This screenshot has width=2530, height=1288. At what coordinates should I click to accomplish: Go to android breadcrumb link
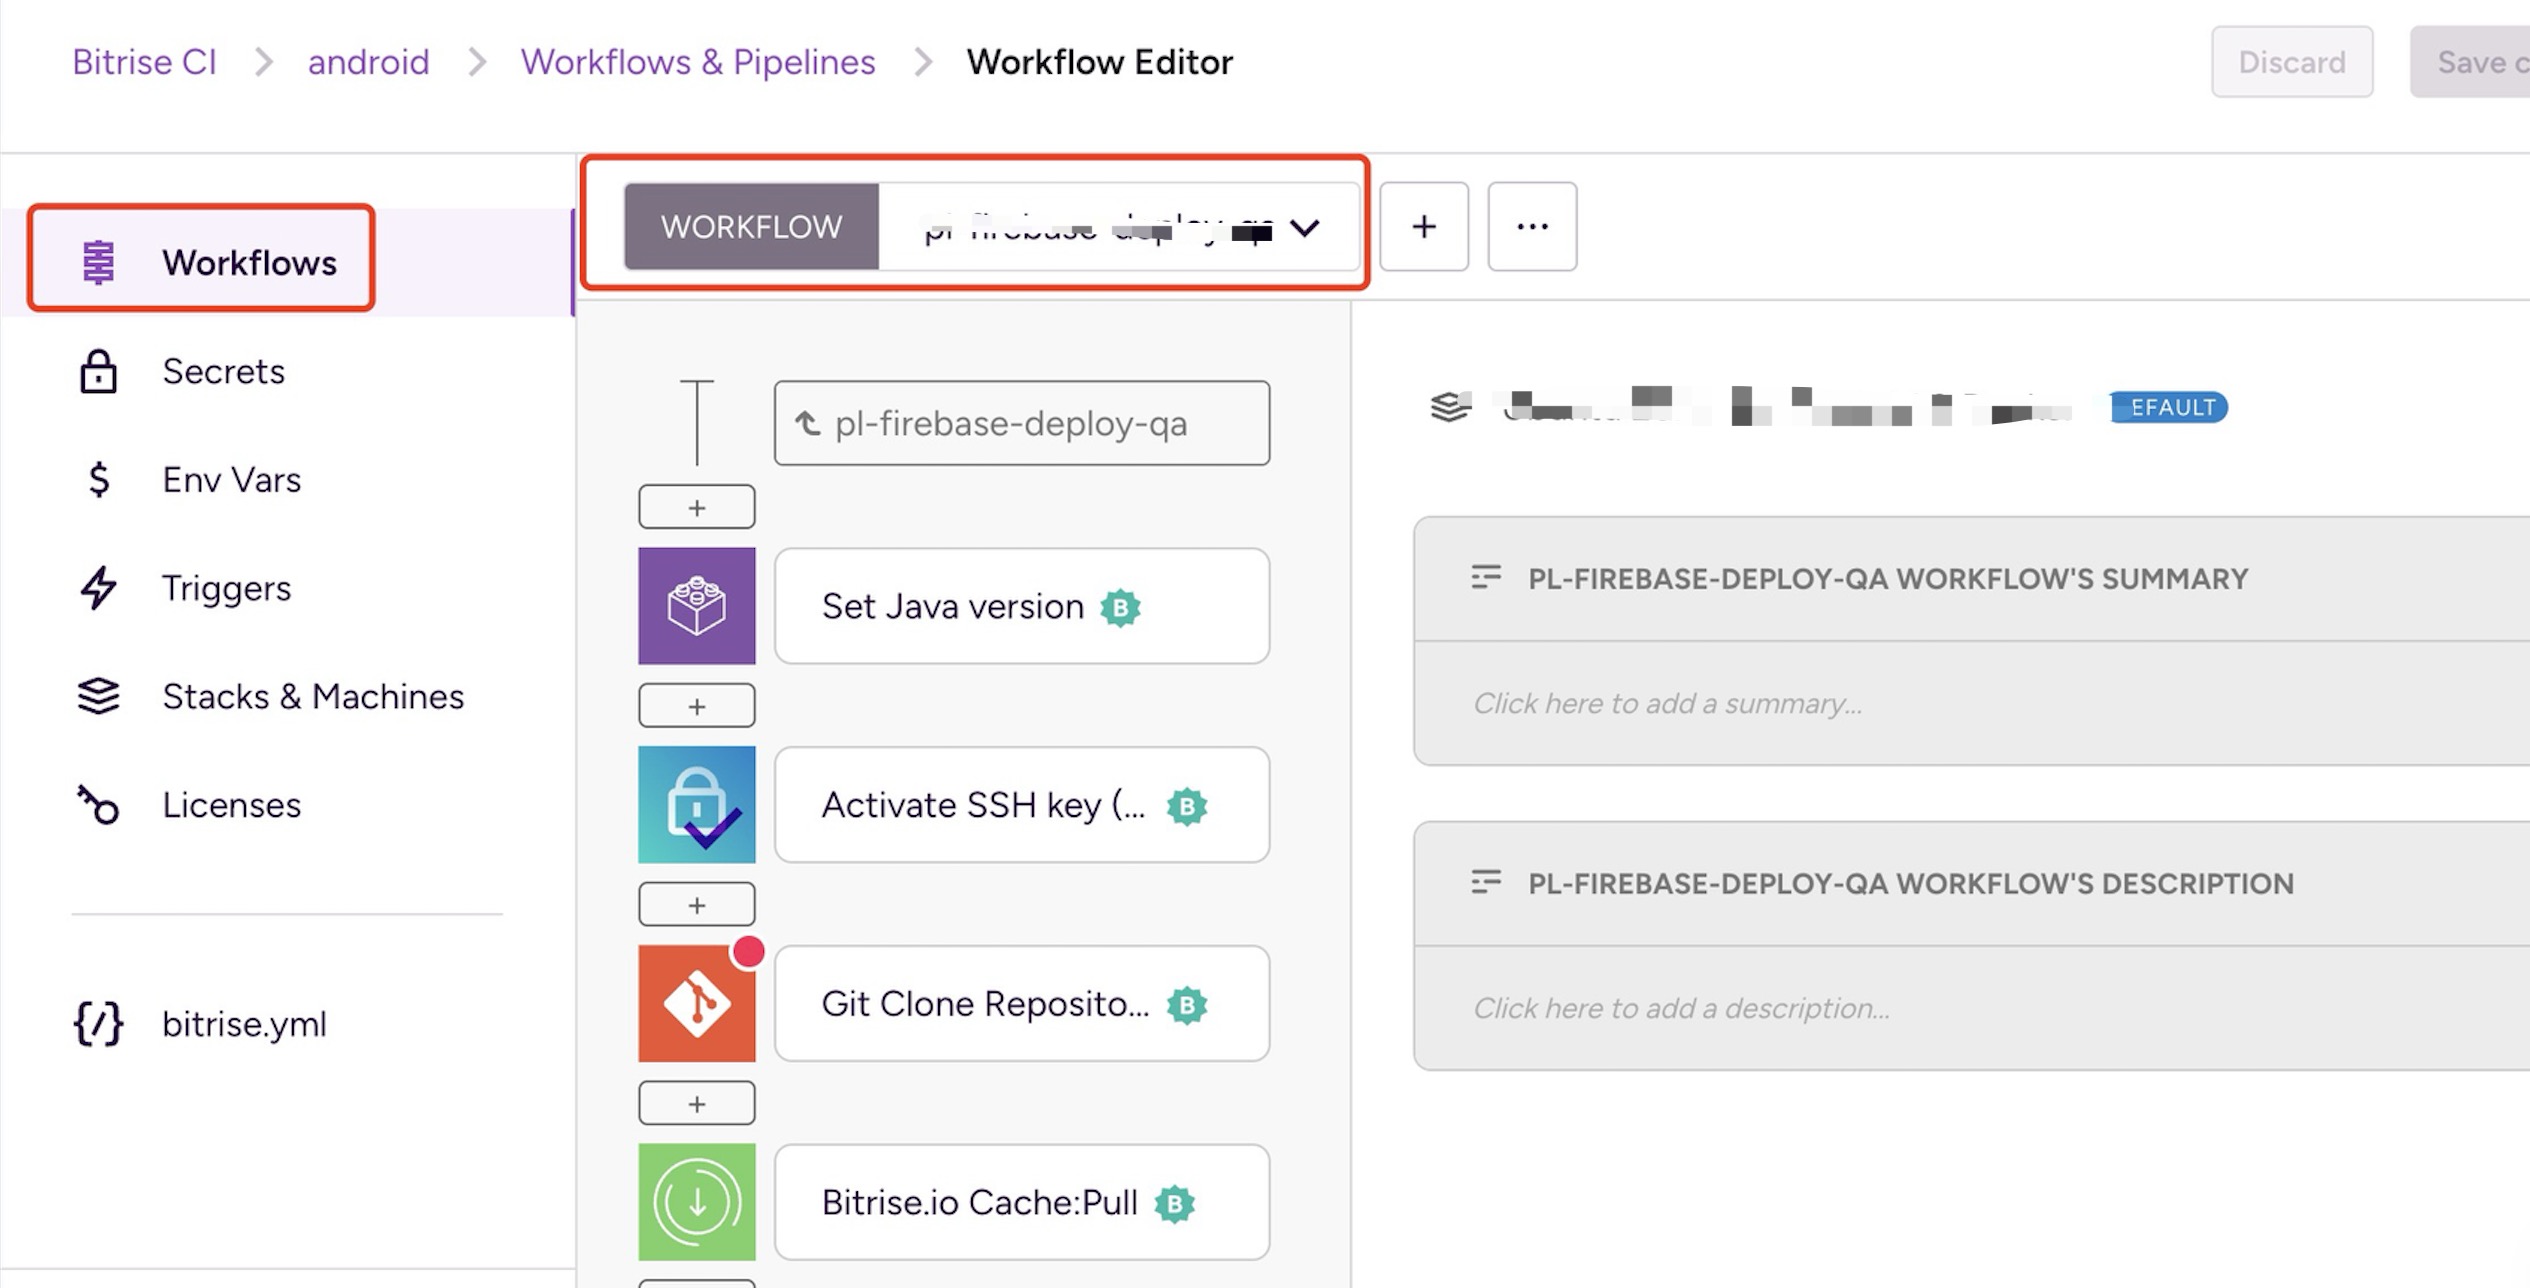pyautogui.click(x=368, y=62)
